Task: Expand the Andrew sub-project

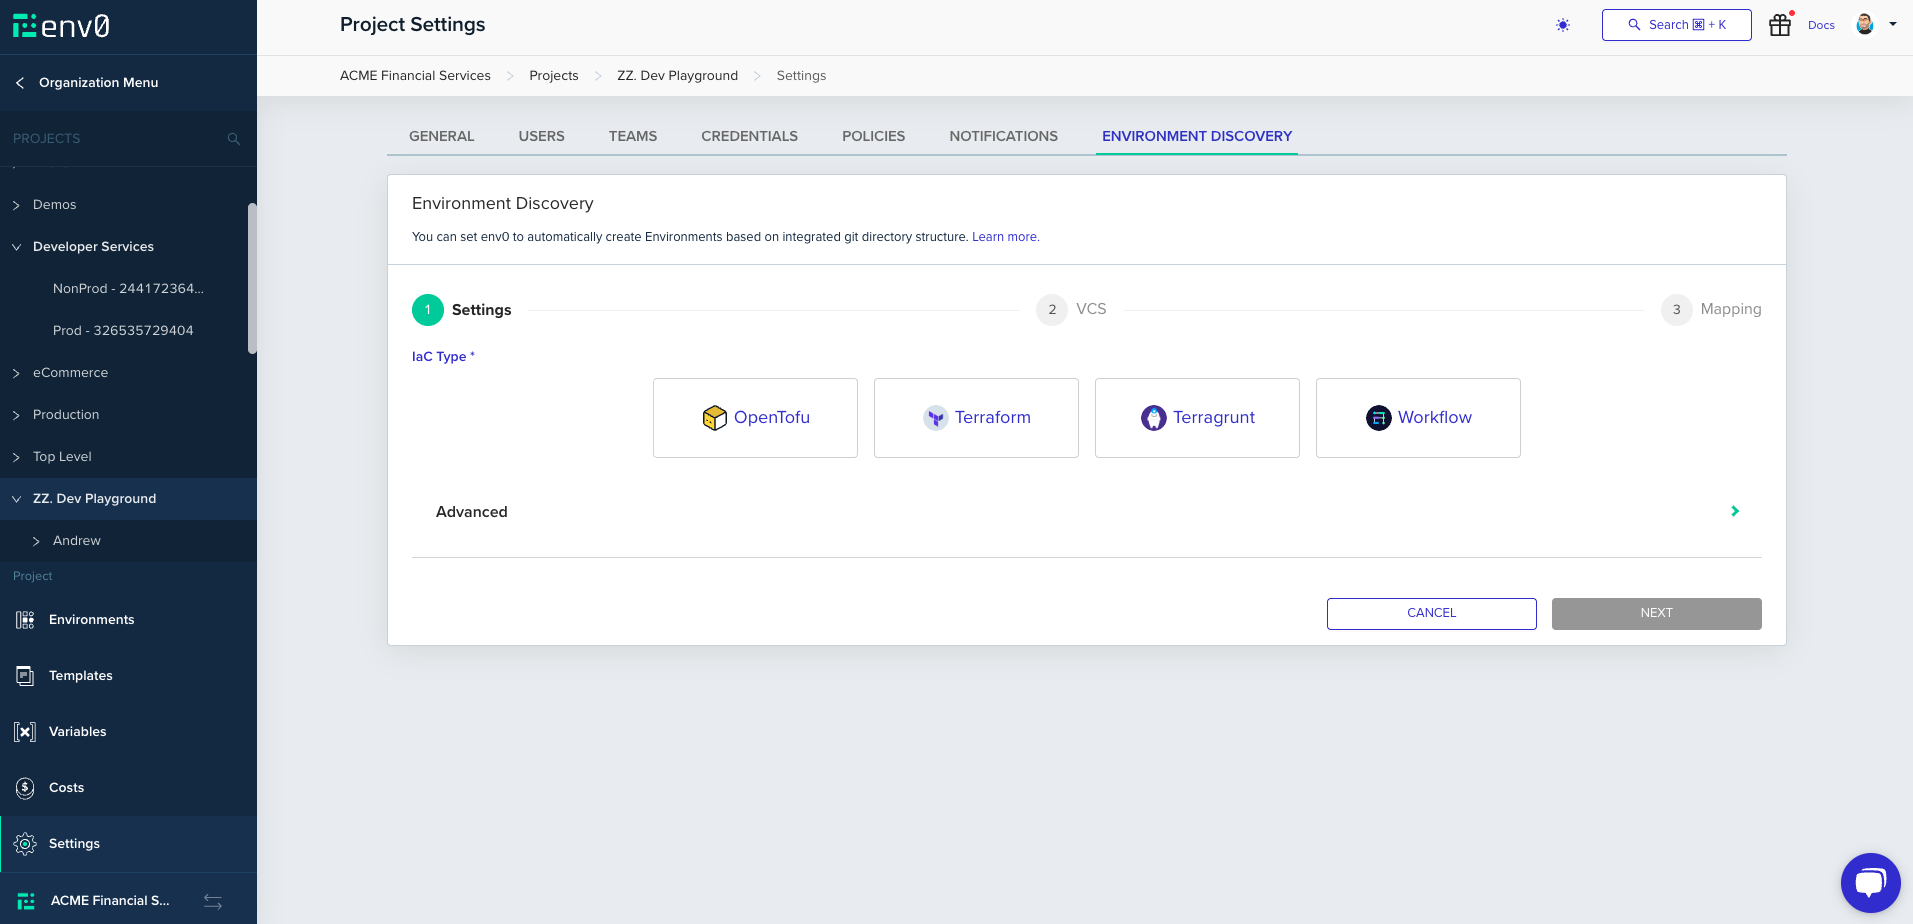Action: coord(36,541)
